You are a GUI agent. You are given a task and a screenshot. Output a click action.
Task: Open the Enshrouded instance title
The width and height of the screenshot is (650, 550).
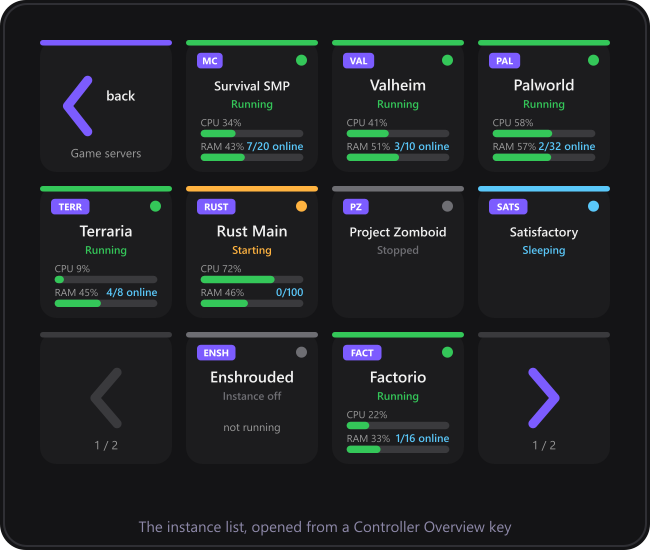(252, 377)
